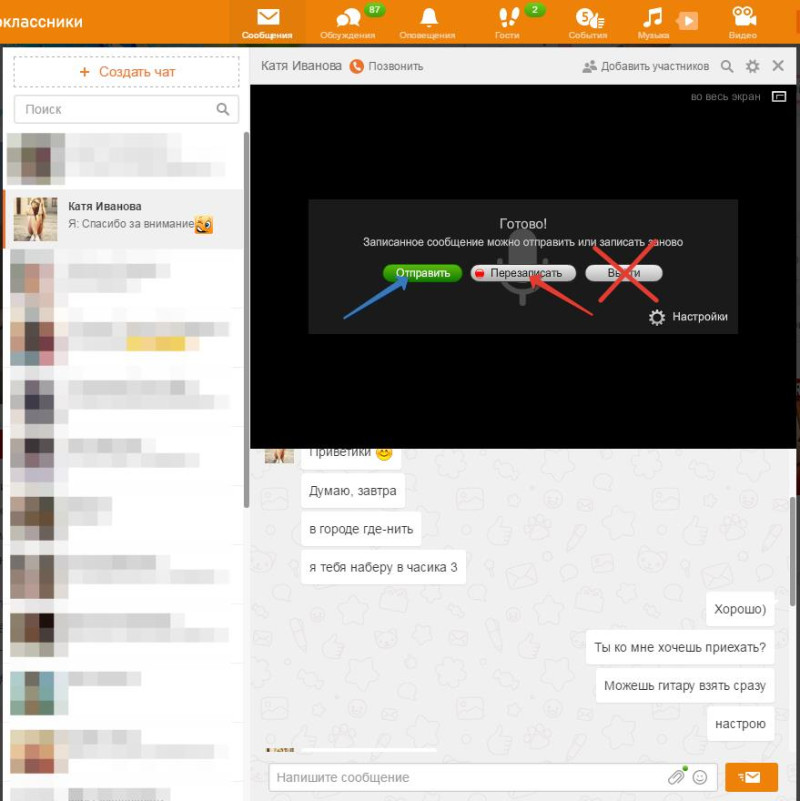Click the music player play icon
Image resolution: width=800 pixels, height=801 pixels.
[688, 21]
